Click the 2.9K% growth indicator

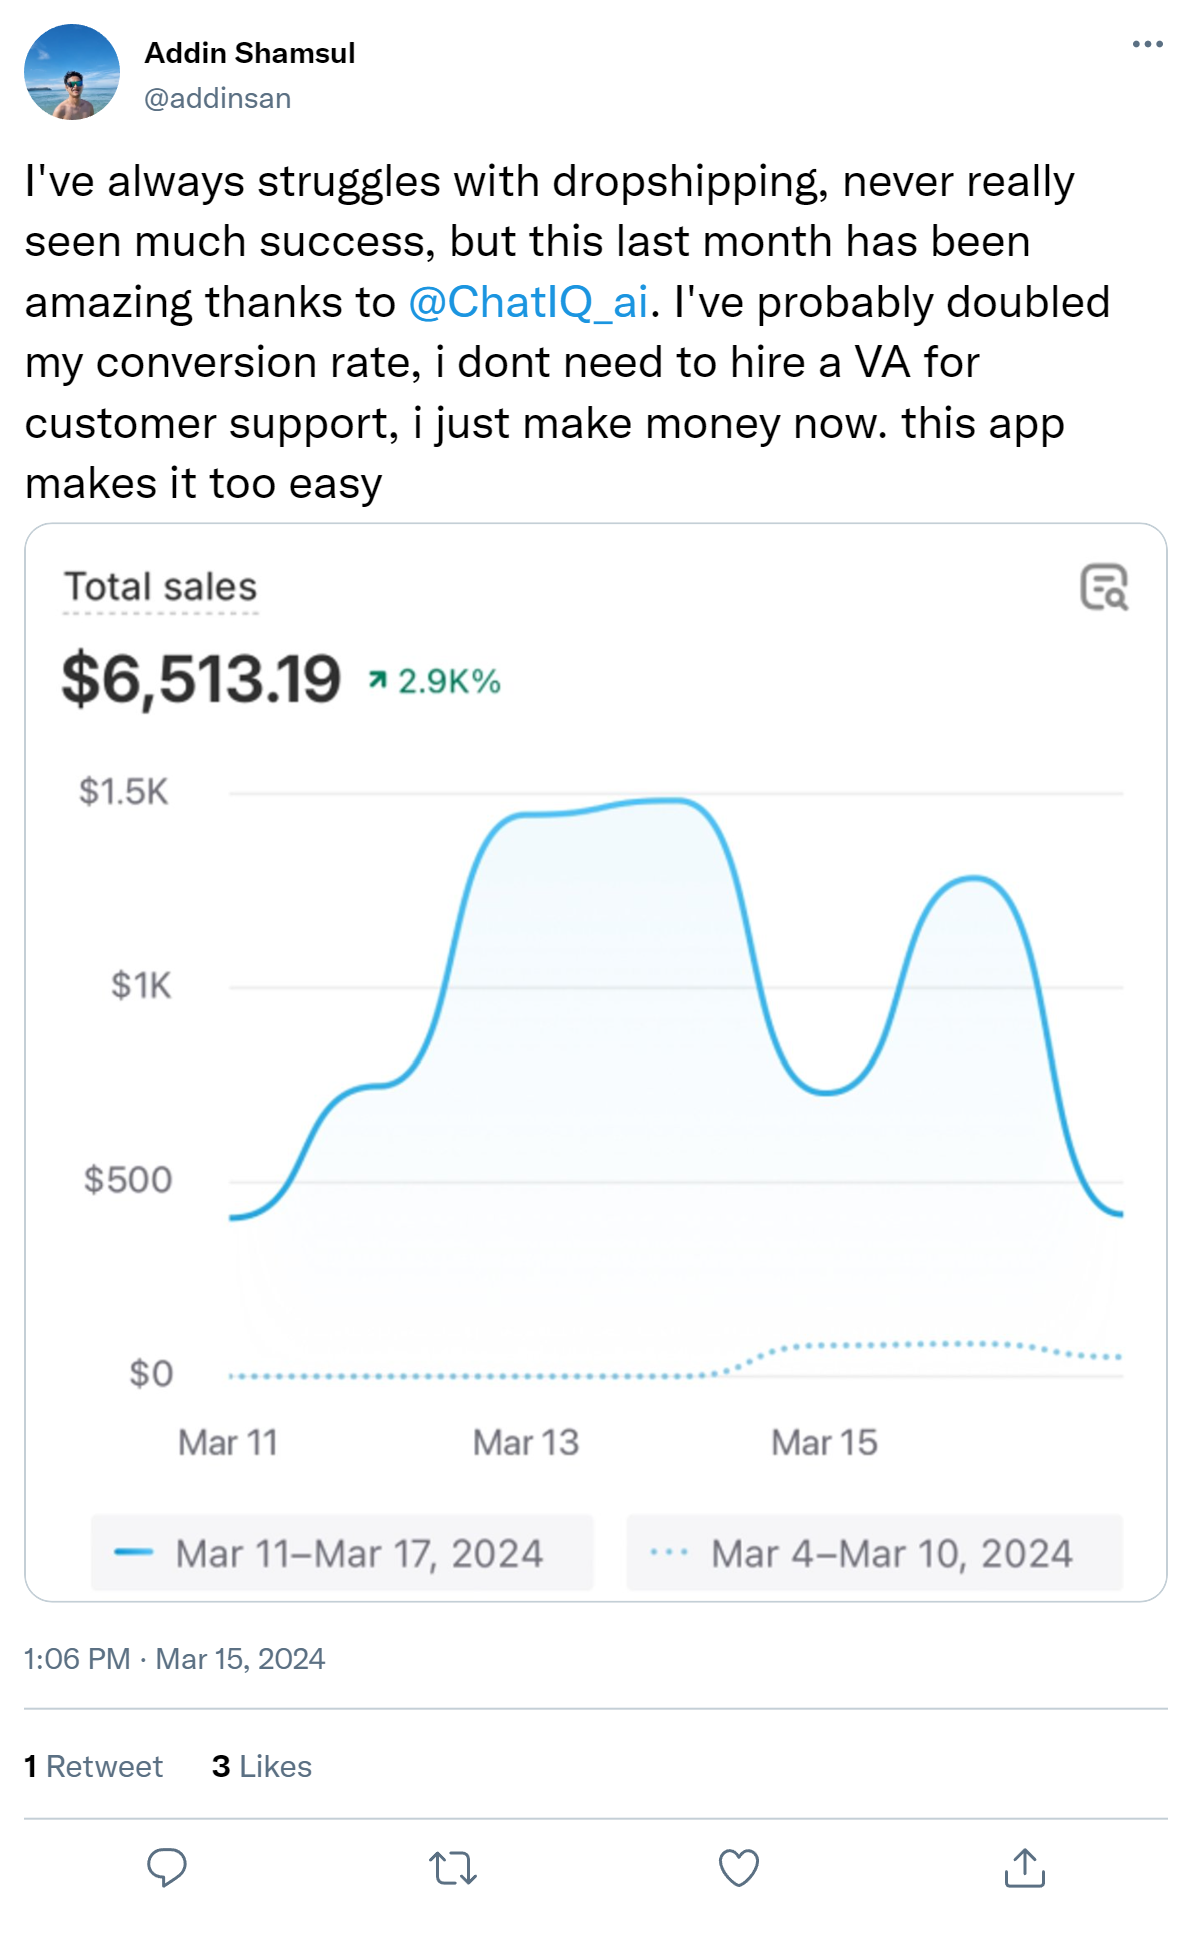435,681
